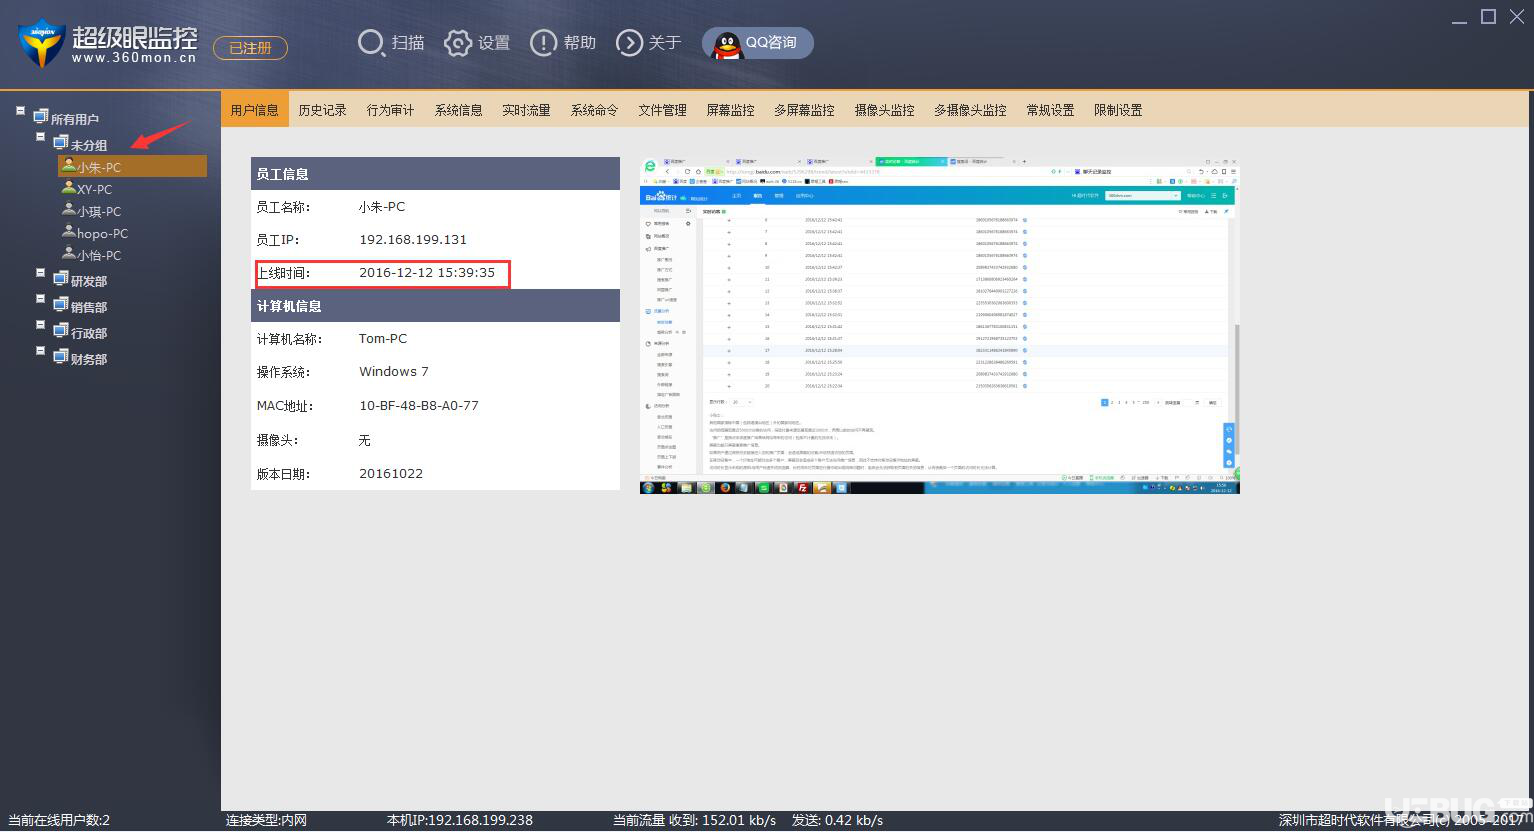Switch to the 屏幕监控 tab
This screenshot has height=832, width=1534.
click(731, 110)
